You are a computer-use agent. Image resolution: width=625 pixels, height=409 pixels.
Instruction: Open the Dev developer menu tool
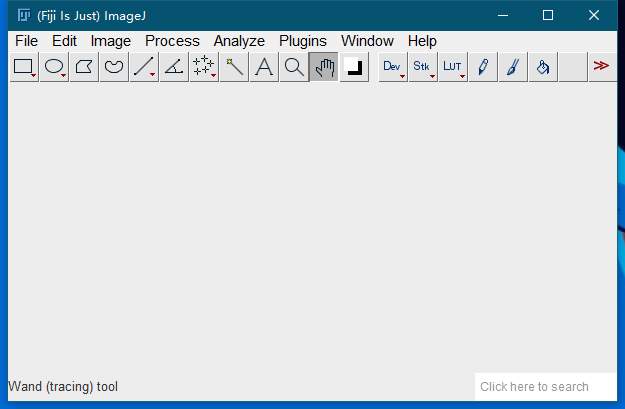pos(393,67)
